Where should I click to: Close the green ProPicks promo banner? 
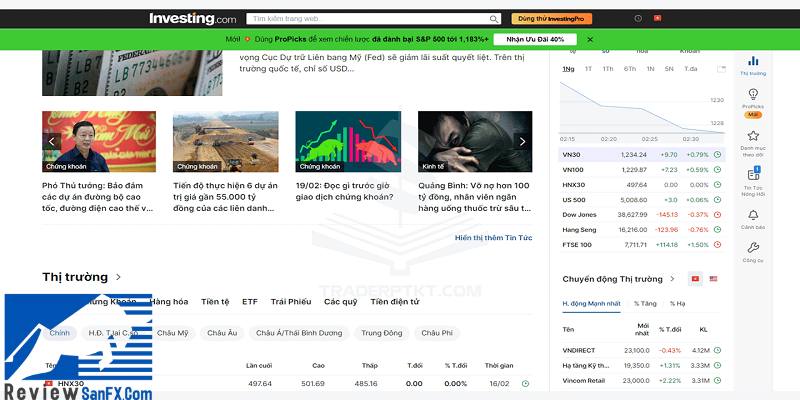[x=590, y=39]
